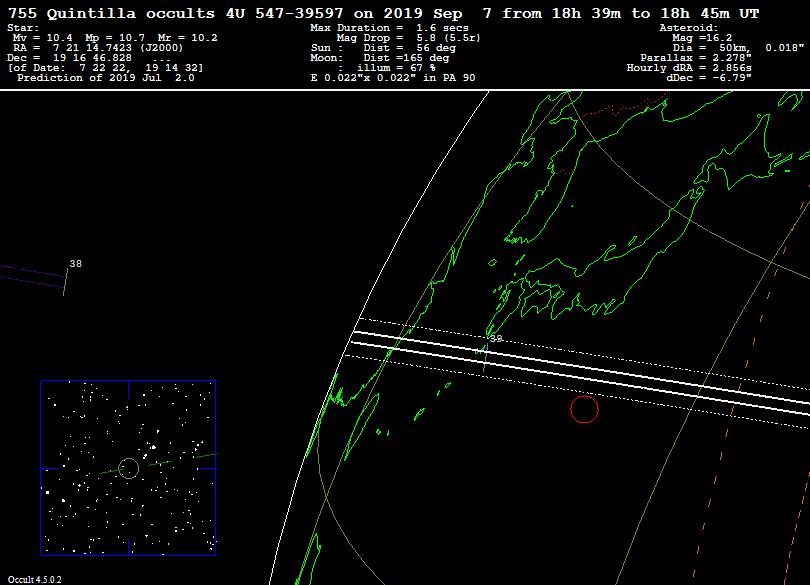Click 'Max Duration = 1.6 secs' text
The width and height of the screenshot is (810, 585).
coord(390,28)
